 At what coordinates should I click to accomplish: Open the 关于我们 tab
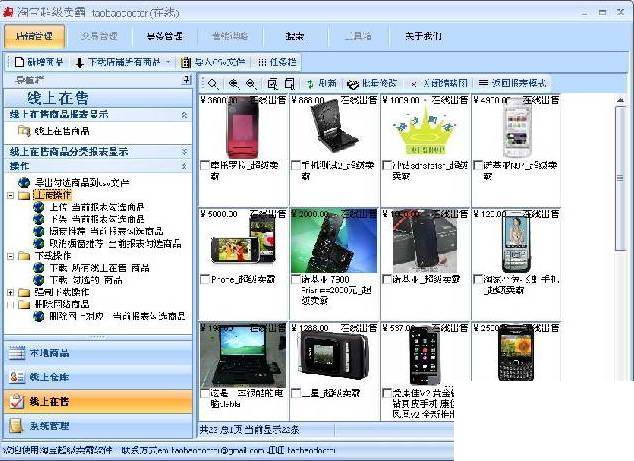[x=424, y=36]
